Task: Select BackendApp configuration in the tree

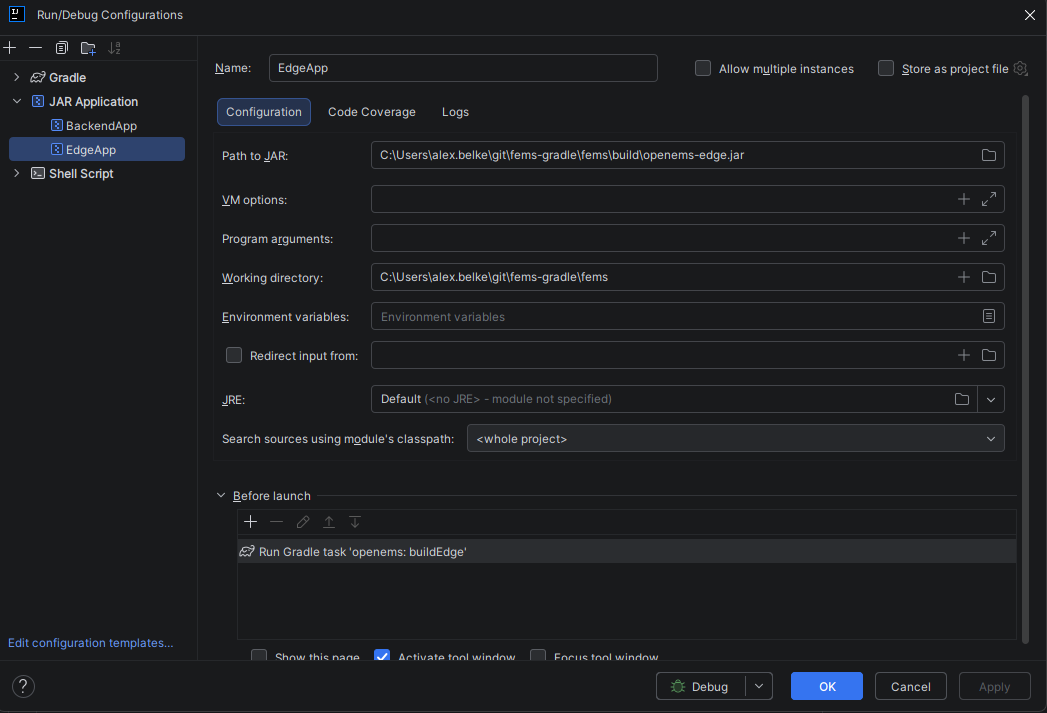Action: [100, 126]
